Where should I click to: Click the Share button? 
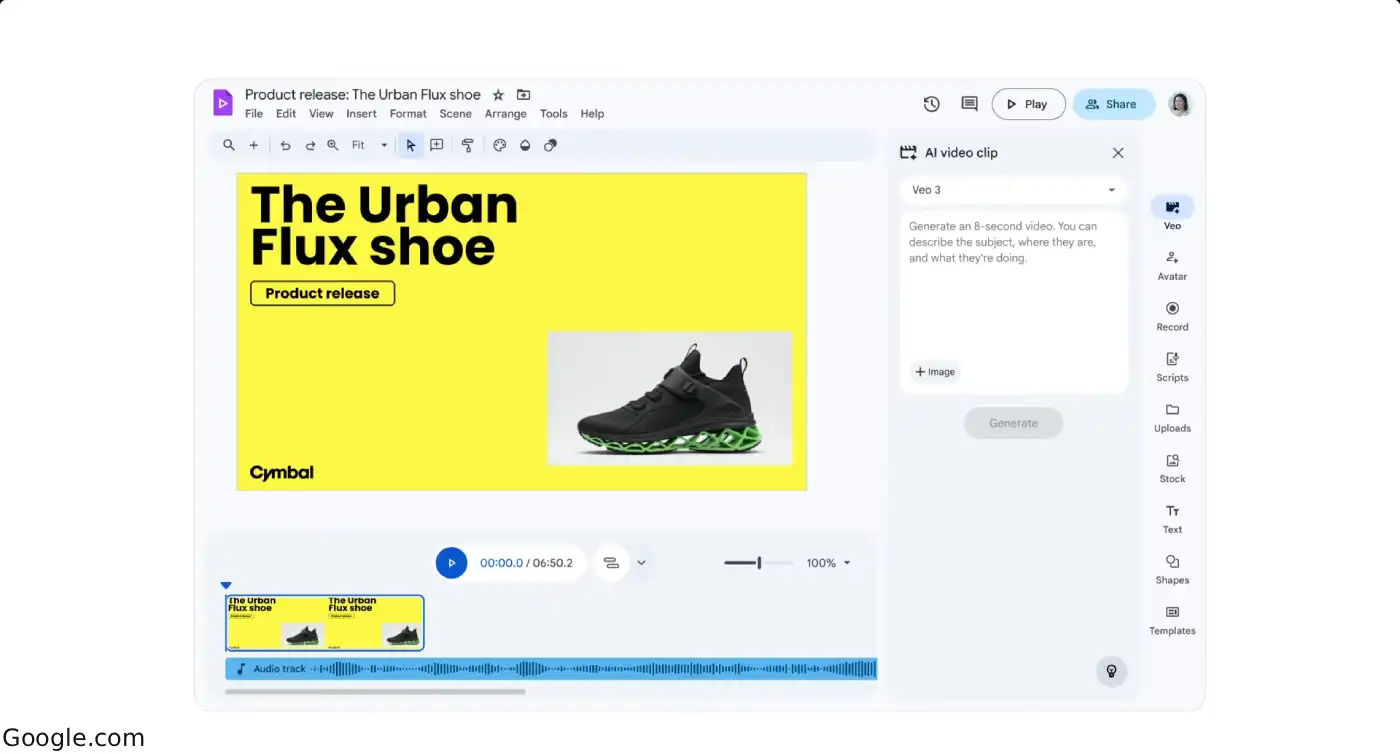(x=1113, y=104)
